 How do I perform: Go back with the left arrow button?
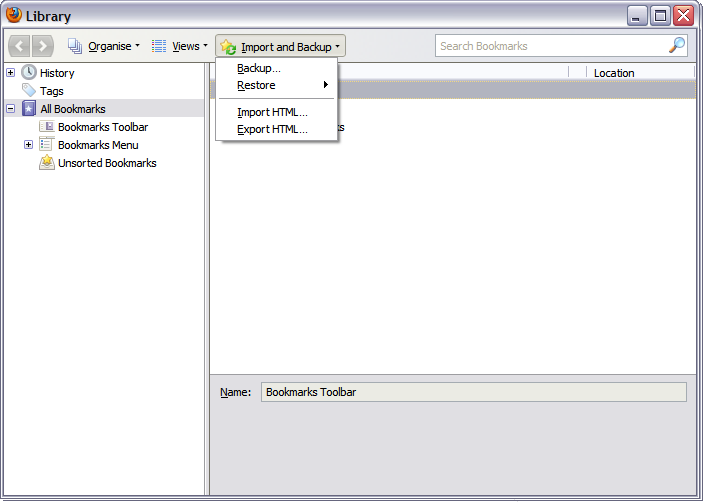(x=19, y=46)
